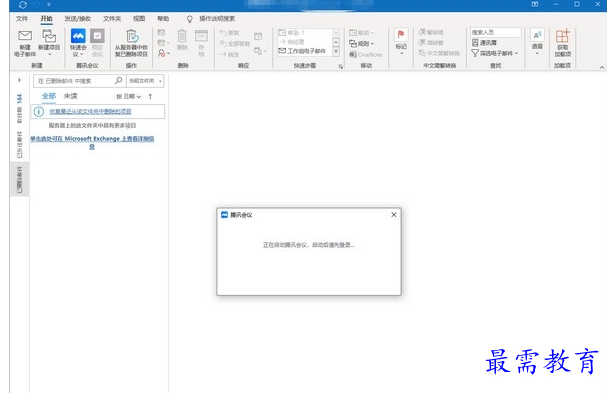Viewport: 607px width, 393px height.
Task: Click the 全部答复 reply all button
Action: click(235, 43)
